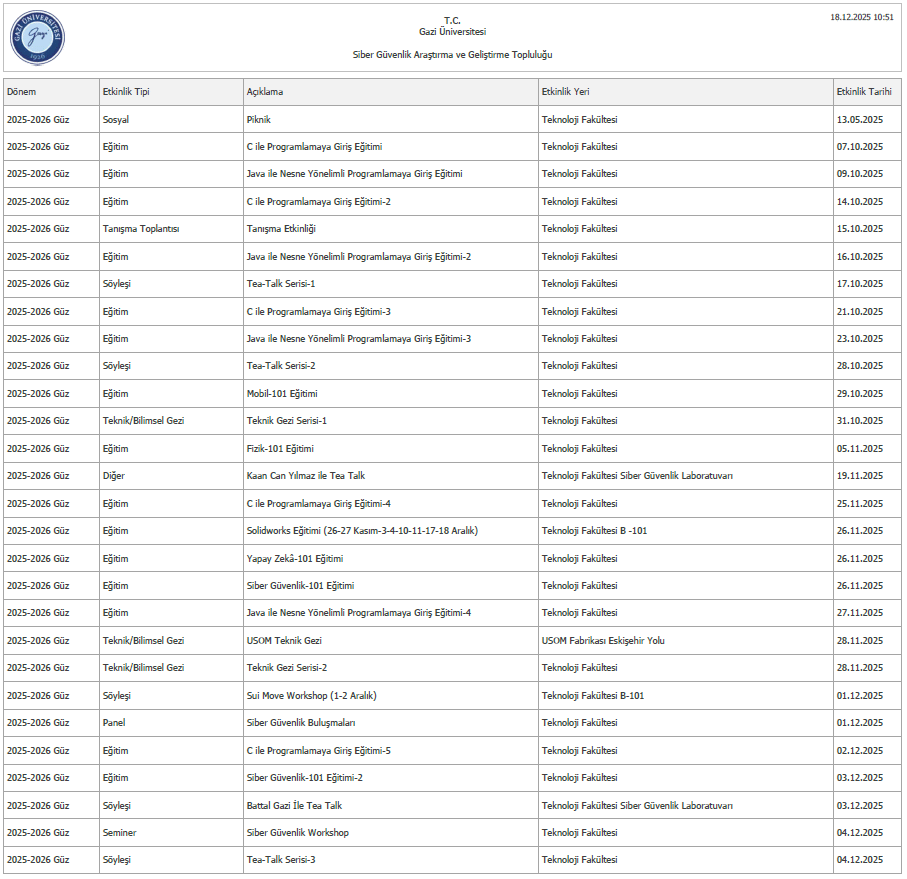Click the report timestamp 18.12.2025 10:51
The height and width of the screenshot is (879, 907).
point(862,18)
